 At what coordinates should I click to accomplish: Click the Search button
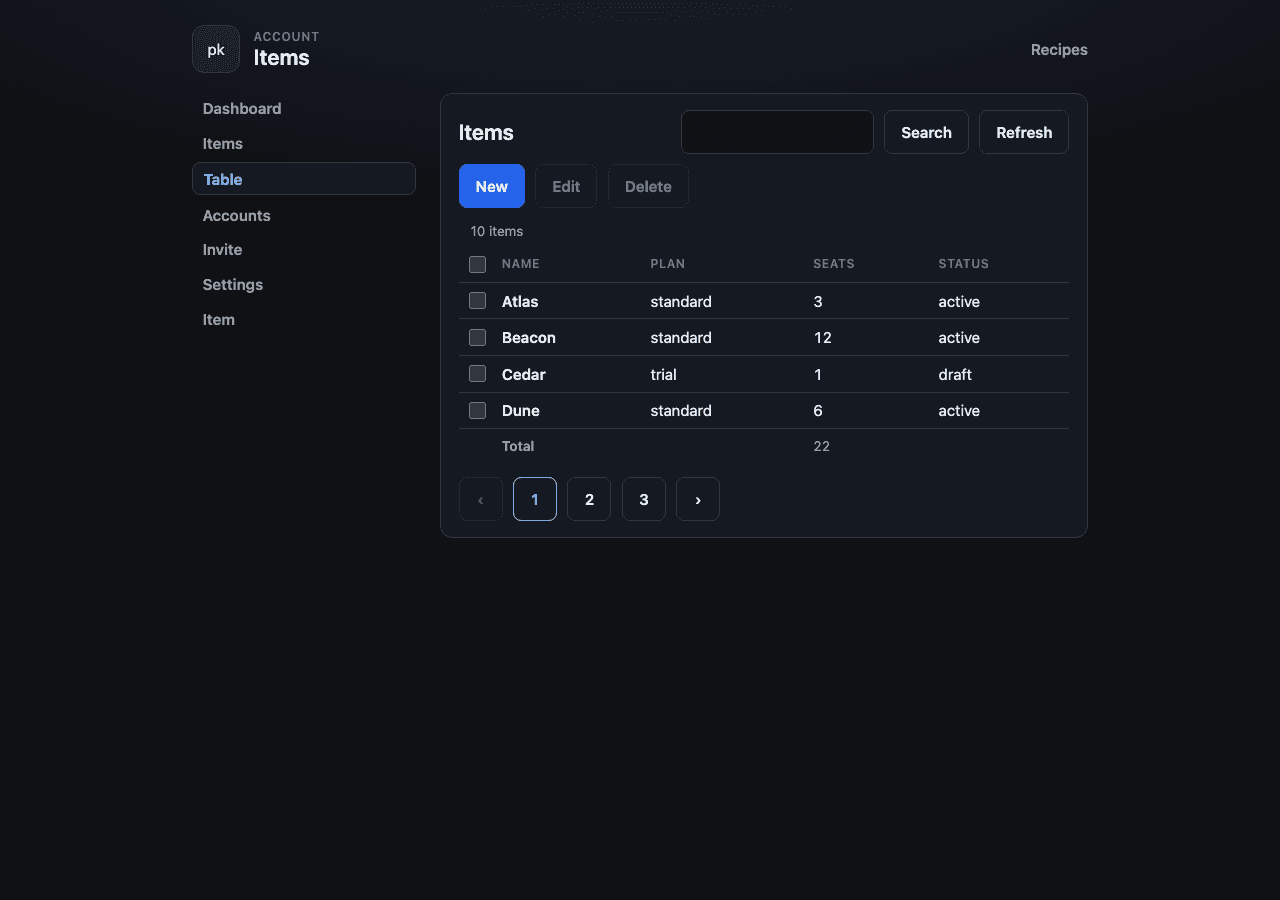[926, 132]
